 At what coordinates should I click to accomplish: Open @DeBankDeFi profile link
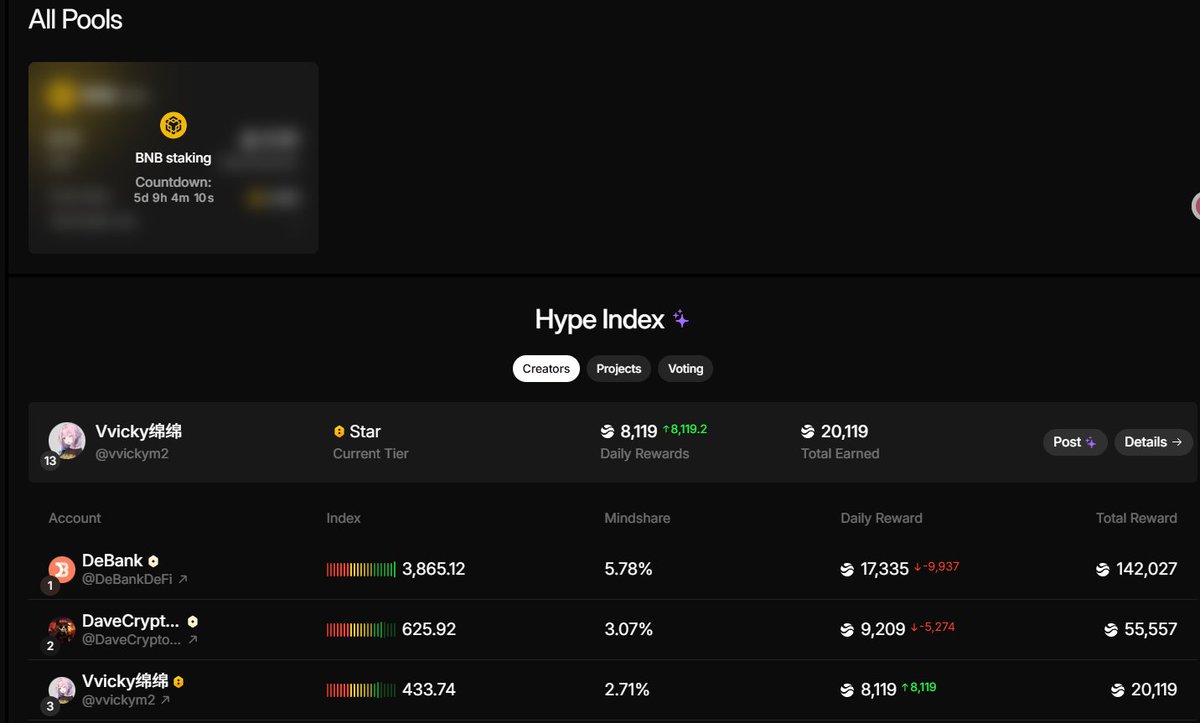(127, 579)
